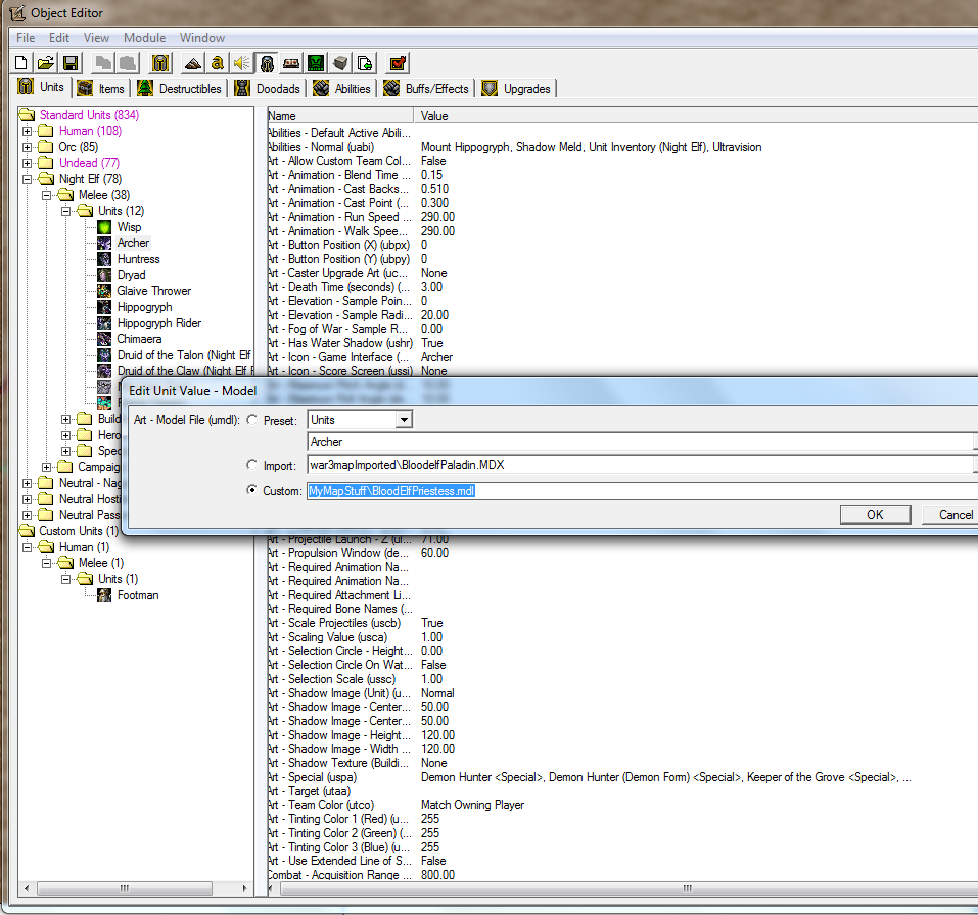Select the custom Footman unit icon
978x915 pixels.
(x=104, y=595)
